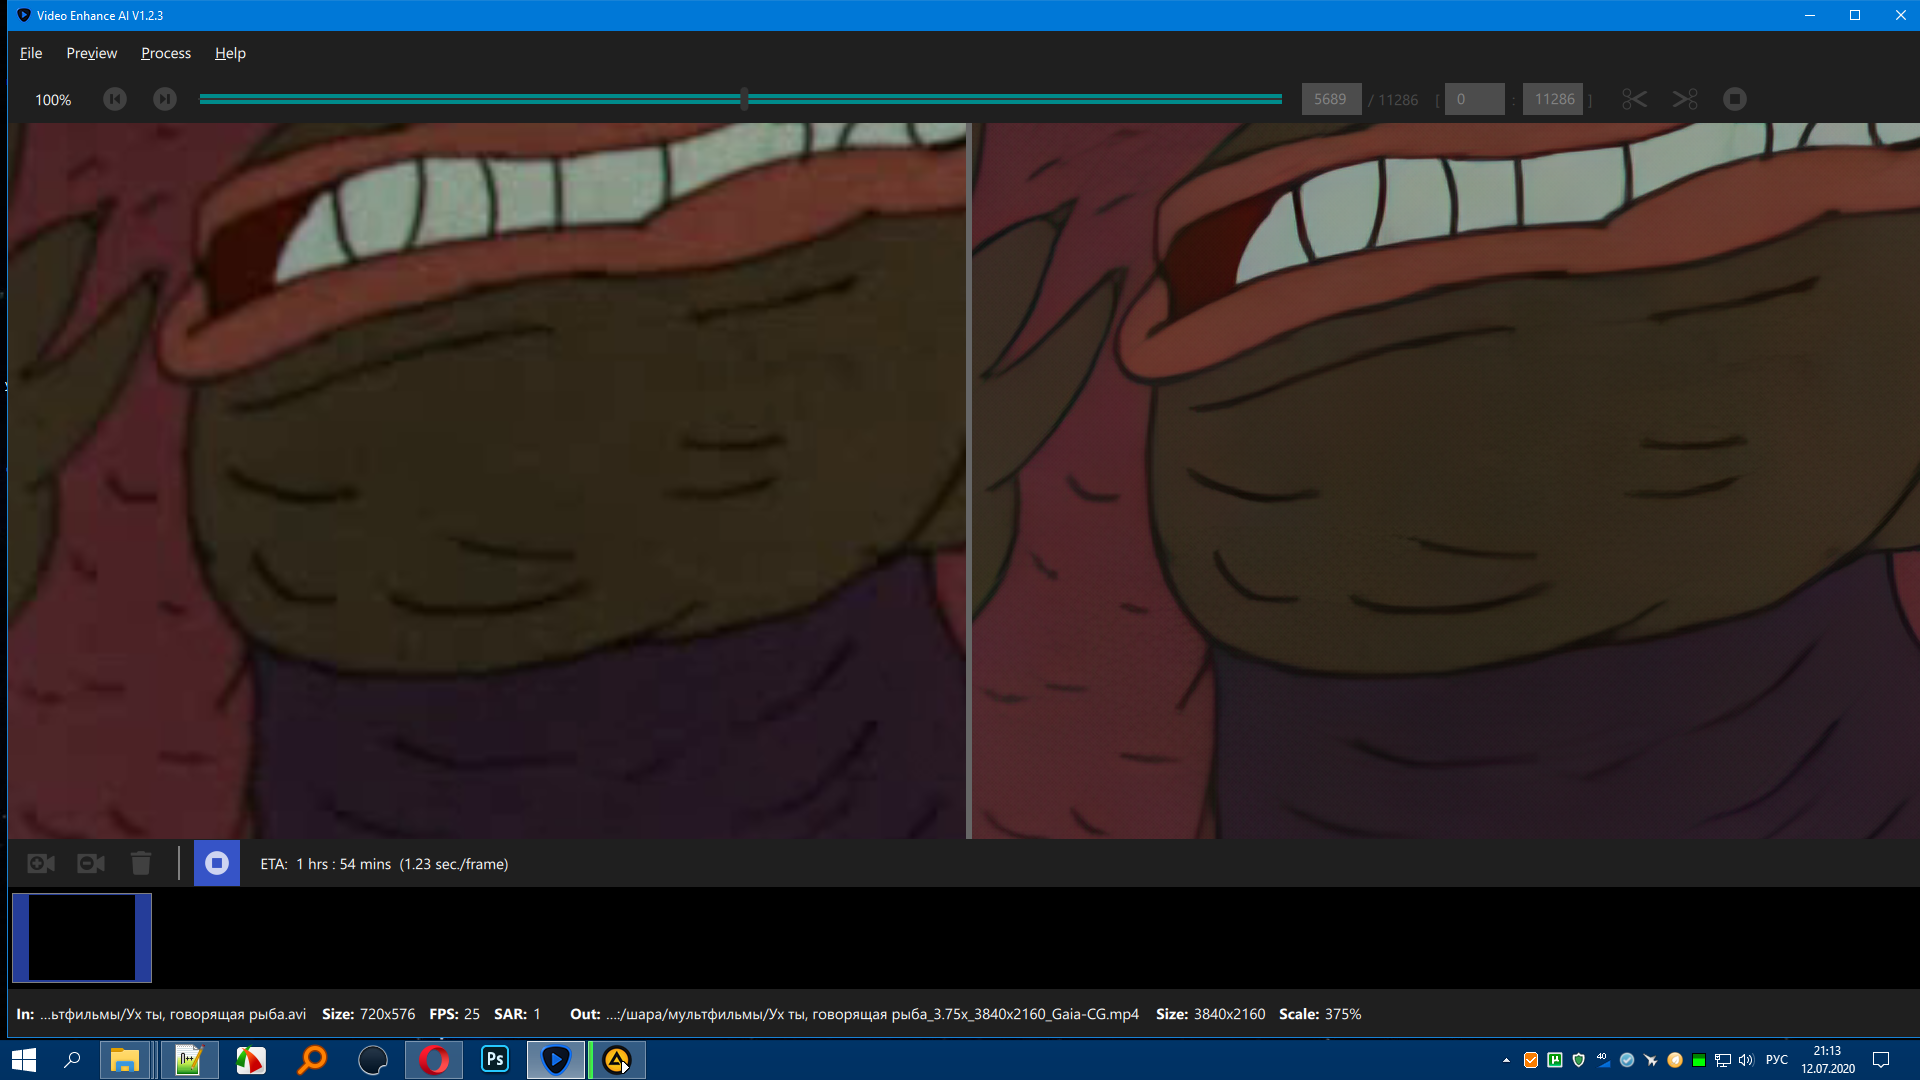Open Windows taskbar search

[x=72, y=1060]
